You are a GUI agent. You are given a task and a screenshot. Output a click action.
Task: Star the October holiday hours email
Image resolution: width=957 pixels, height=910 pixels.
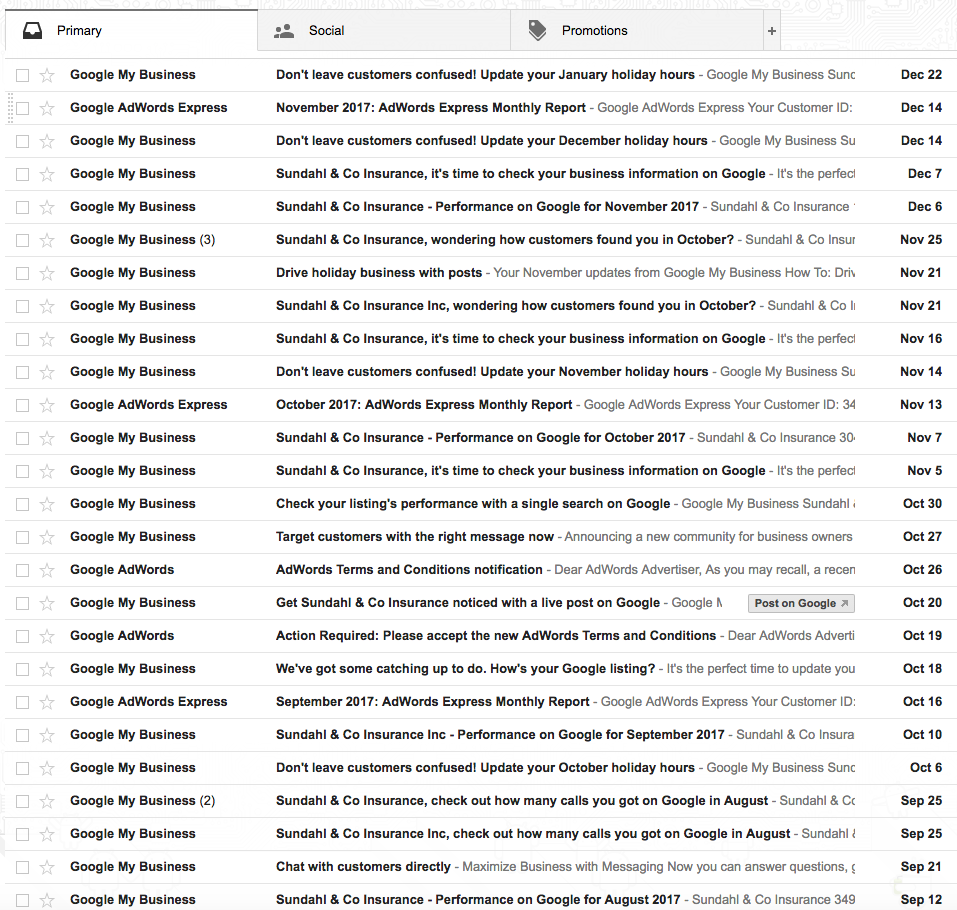tap(47, 768)
